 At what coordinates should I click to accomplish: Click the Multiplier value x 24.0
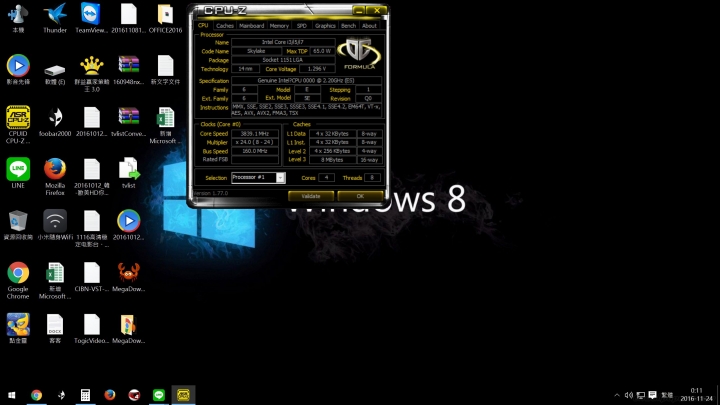coord(255,142)
